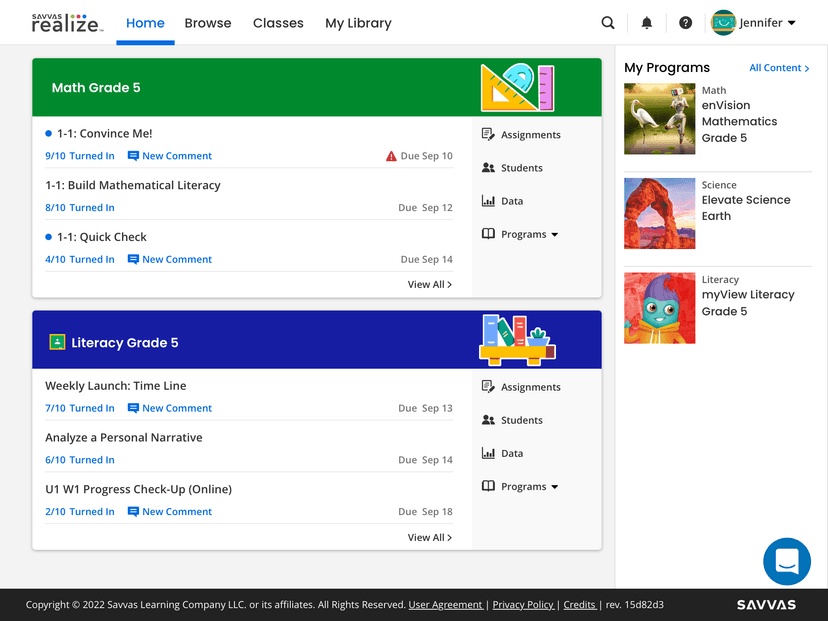The width and height of the screenshot is (828, 621).
Task: Click Math Grade 5 Assignments icon
Action: point(488,135)
